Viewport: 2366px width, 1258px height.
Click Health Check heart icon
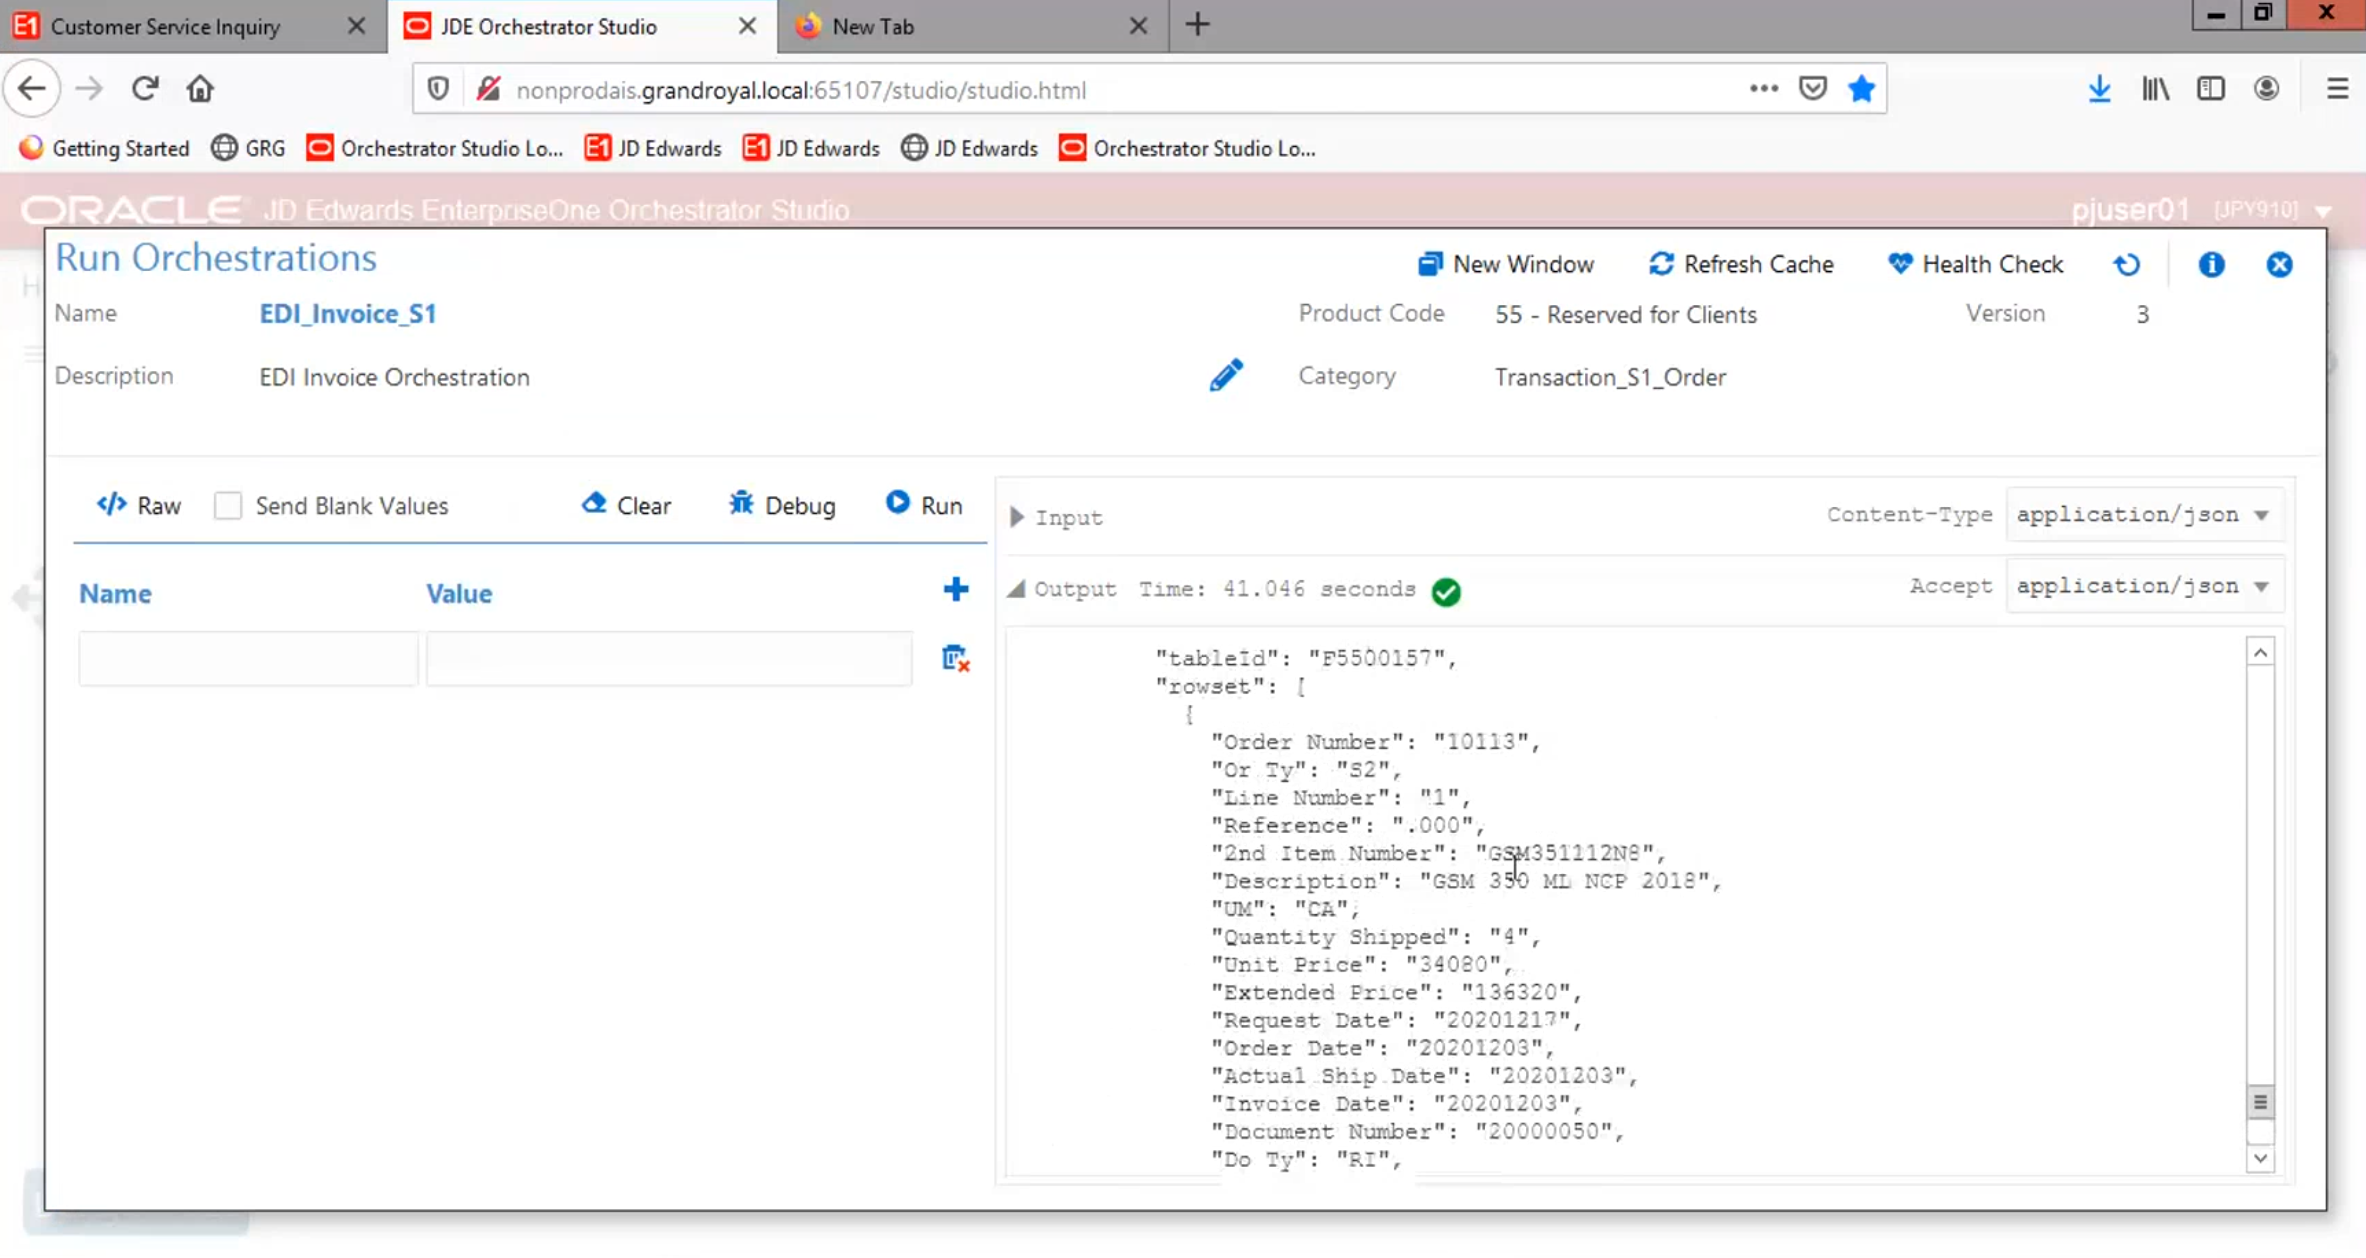[x=1899, y=264]
